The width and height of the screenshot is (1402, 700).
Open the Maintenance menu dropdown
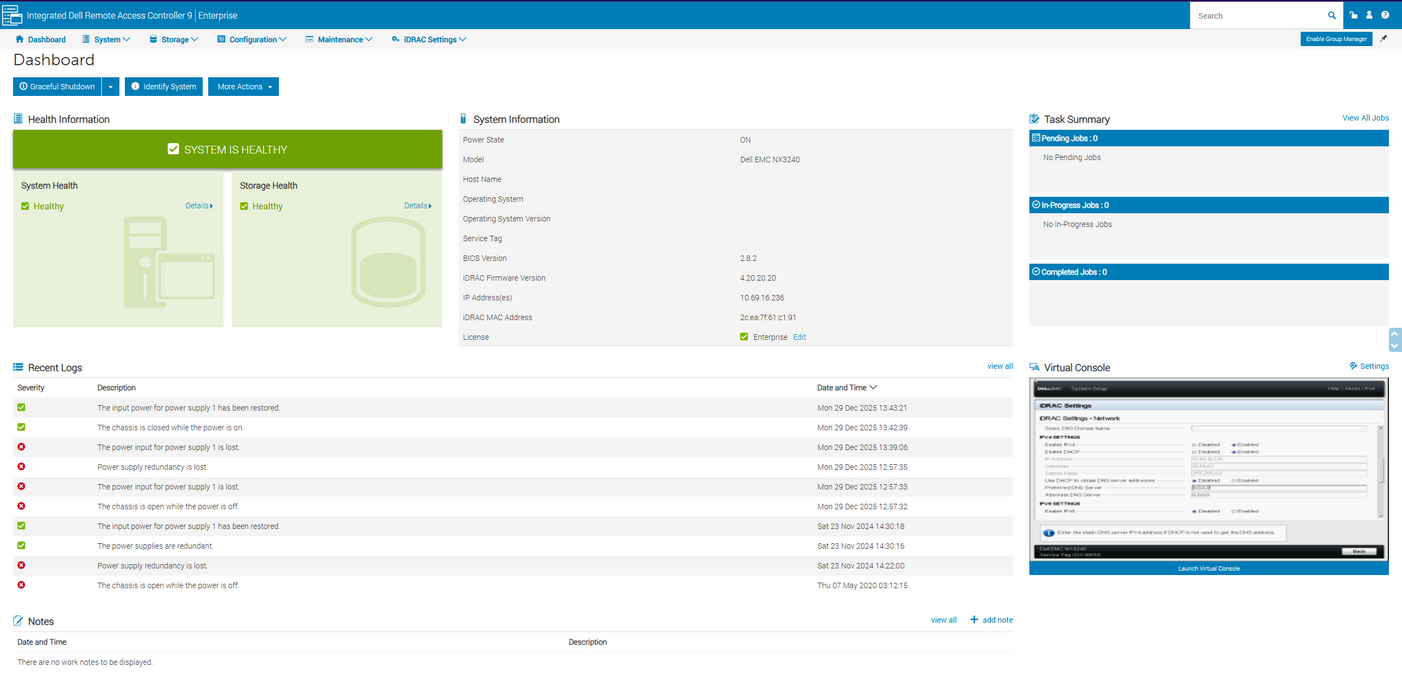(339, 39)
